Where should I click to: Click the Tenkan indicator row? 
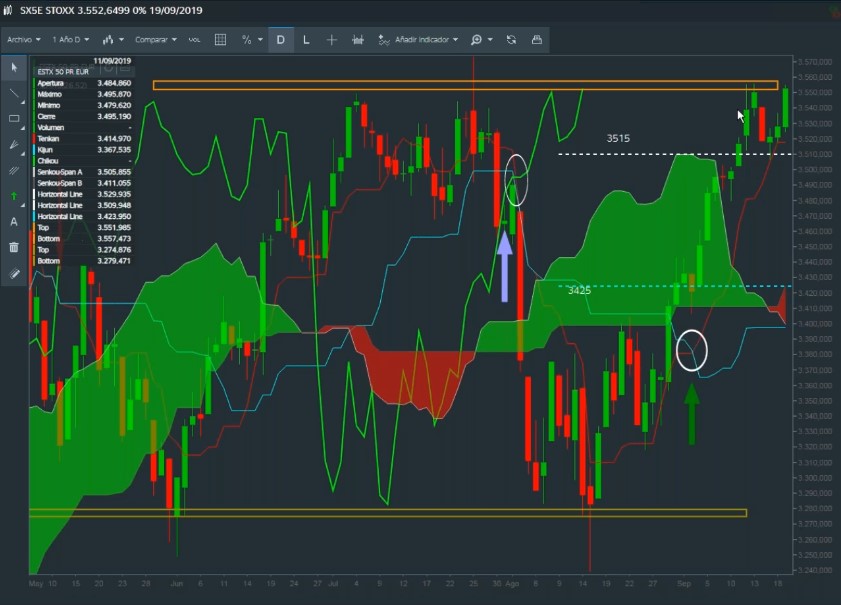[83, 138]
